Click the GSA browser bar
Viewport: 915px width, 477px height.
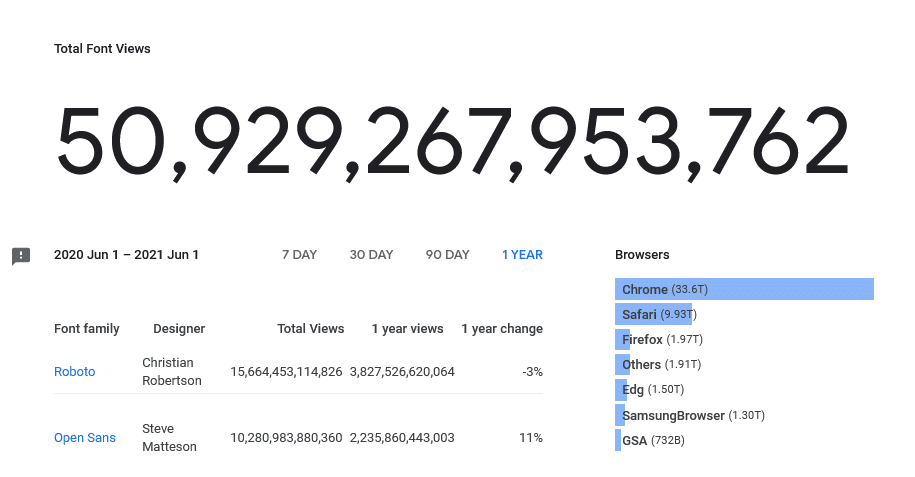pos(618,440)
